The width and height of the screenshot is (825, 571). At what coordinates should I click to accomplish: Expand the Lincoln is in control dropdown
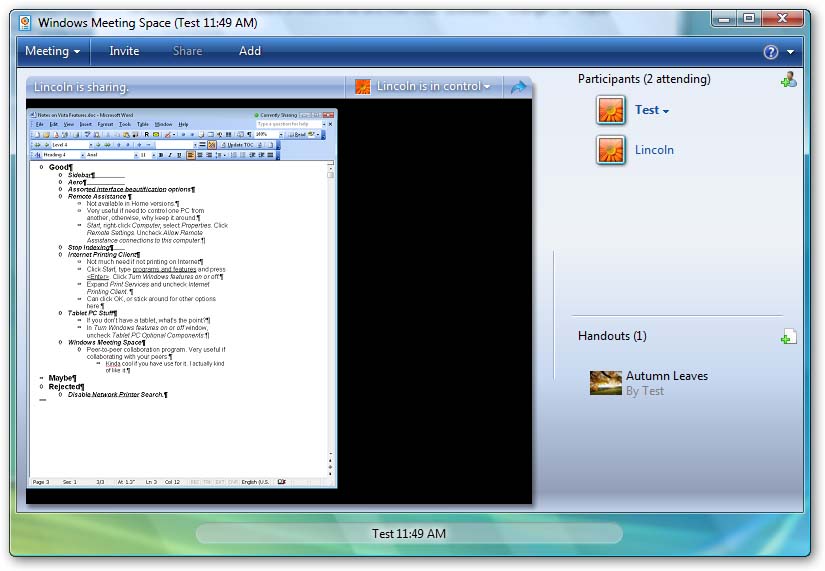point(434,87)
